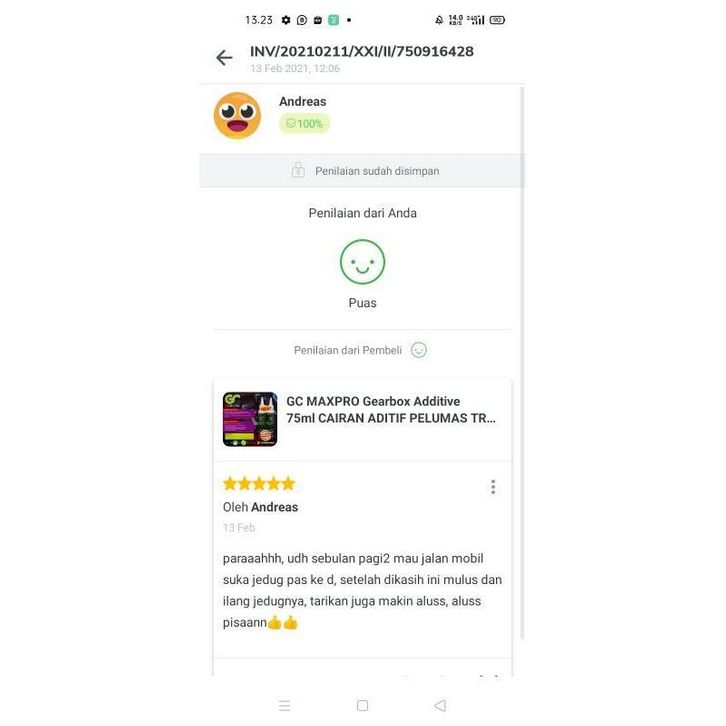This screenshot has width=726, height=726.
Task: Open the GC MAXPRO product thumbnail
Action: point(250,419)
